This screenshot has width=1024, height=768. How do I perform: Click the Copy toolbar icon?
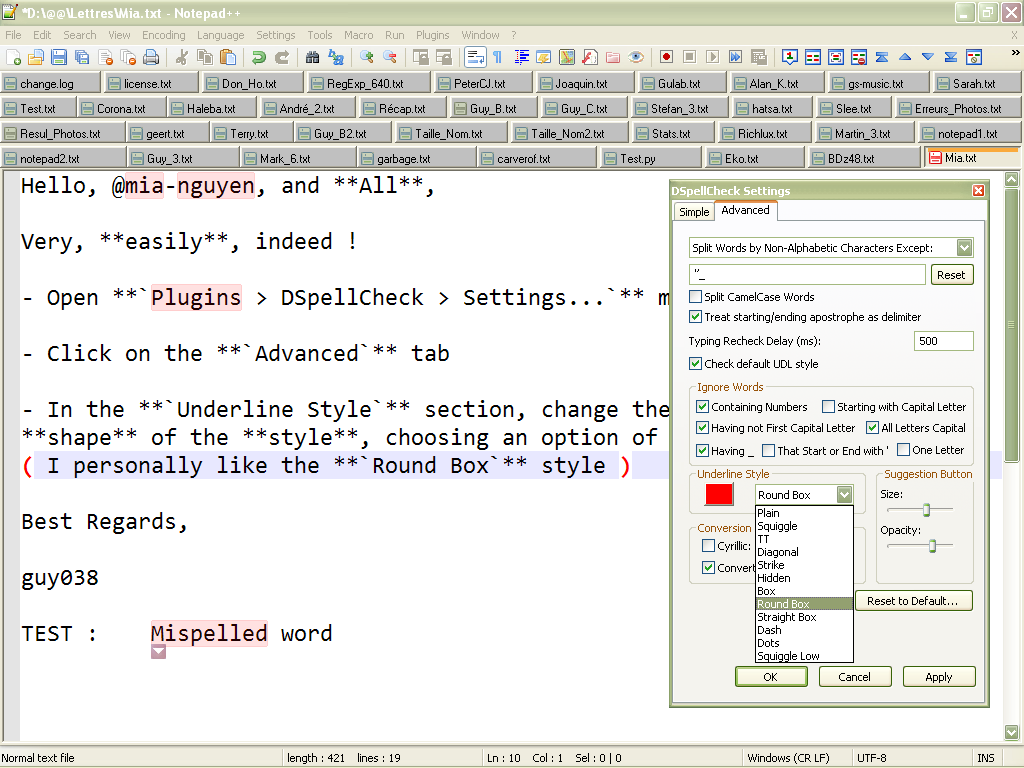click(205, 57)
